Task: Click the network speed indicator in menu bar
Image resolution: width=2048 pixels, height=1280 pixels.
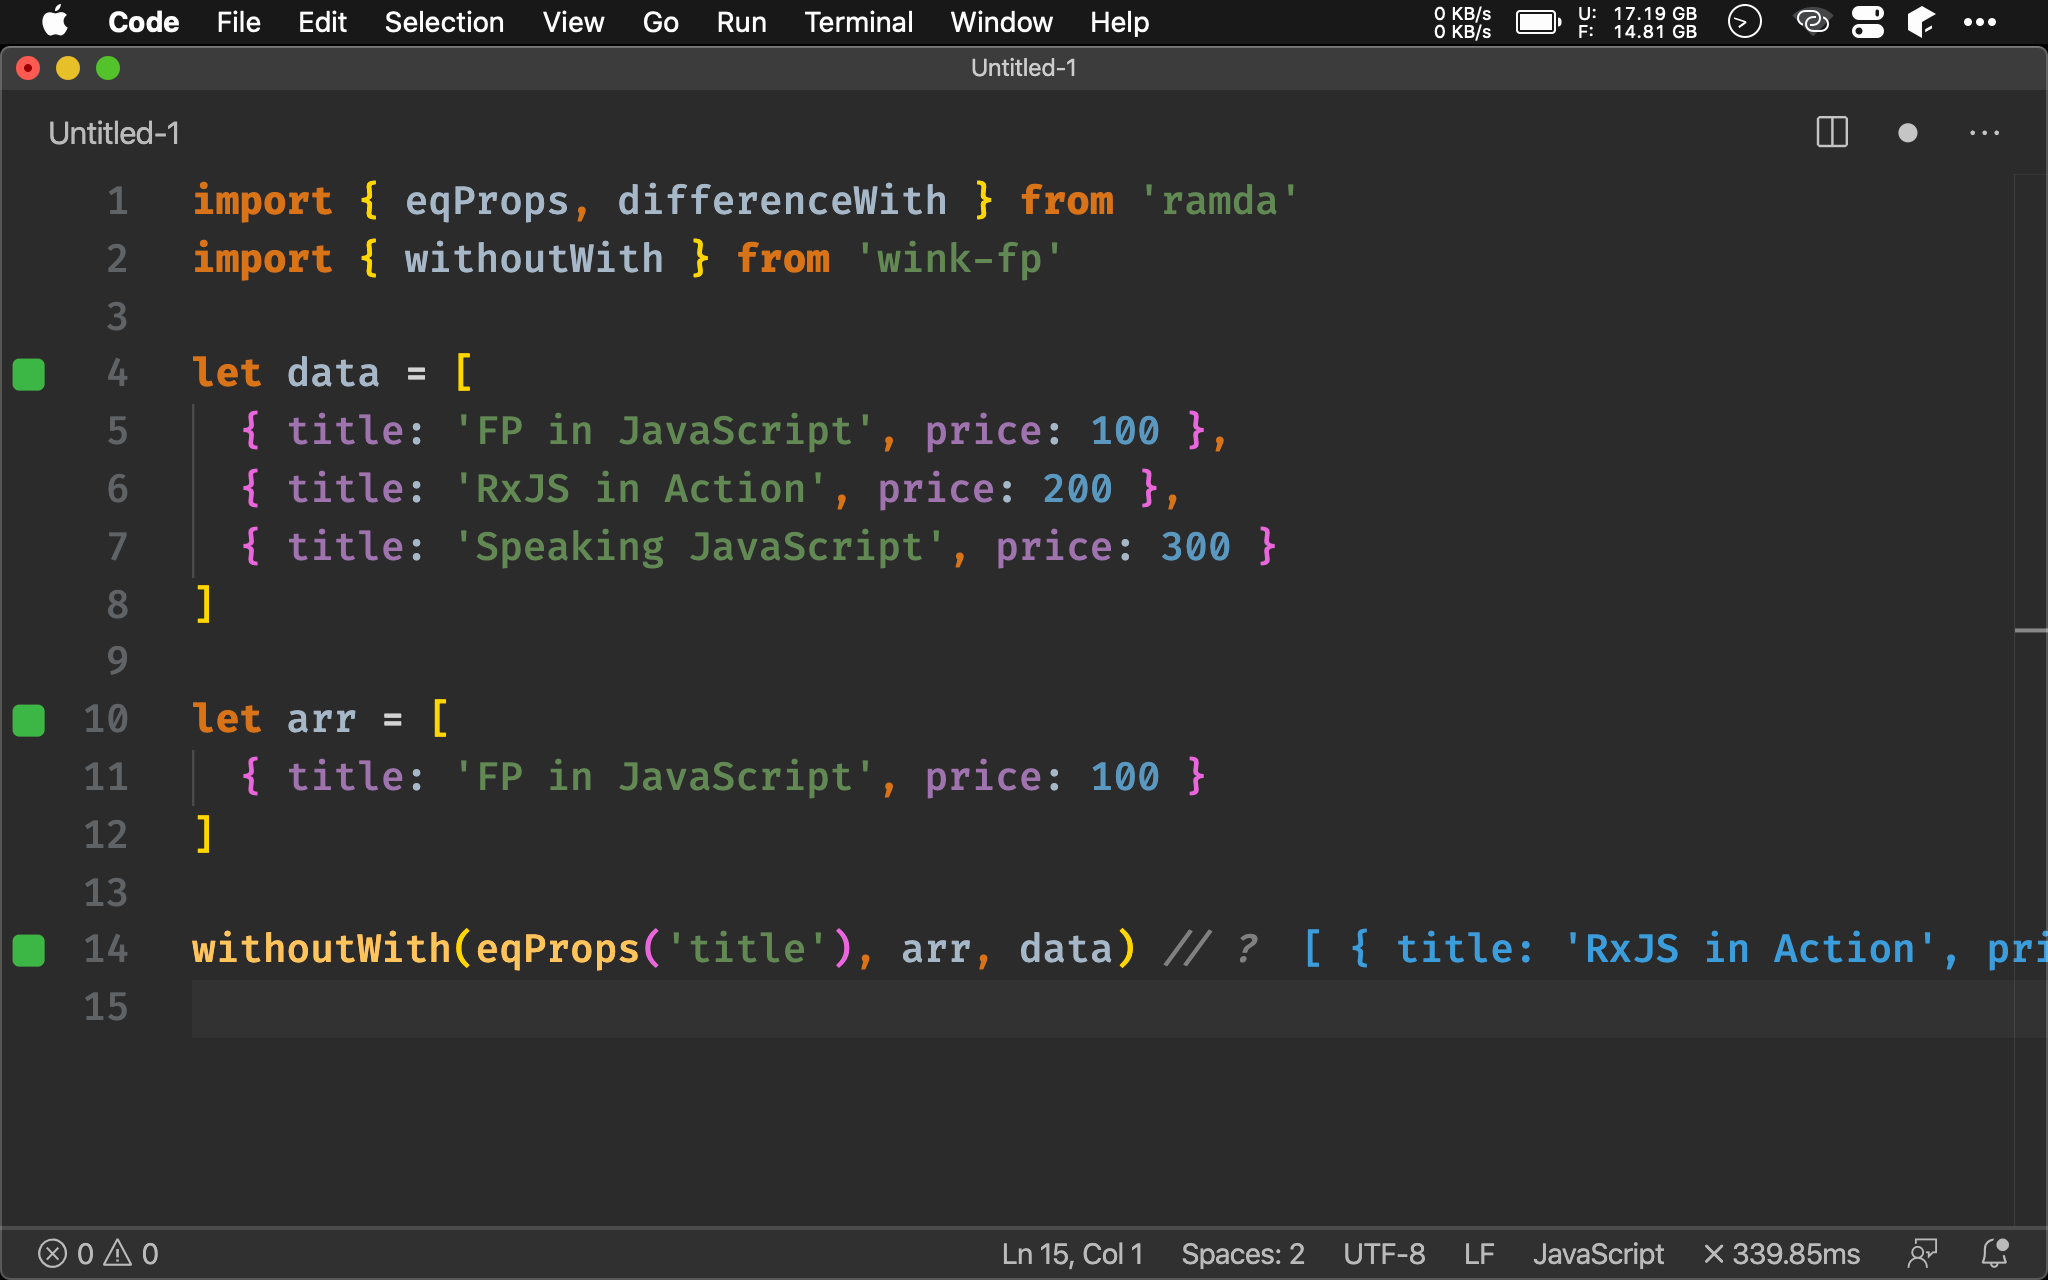Action: (1462, 22)
